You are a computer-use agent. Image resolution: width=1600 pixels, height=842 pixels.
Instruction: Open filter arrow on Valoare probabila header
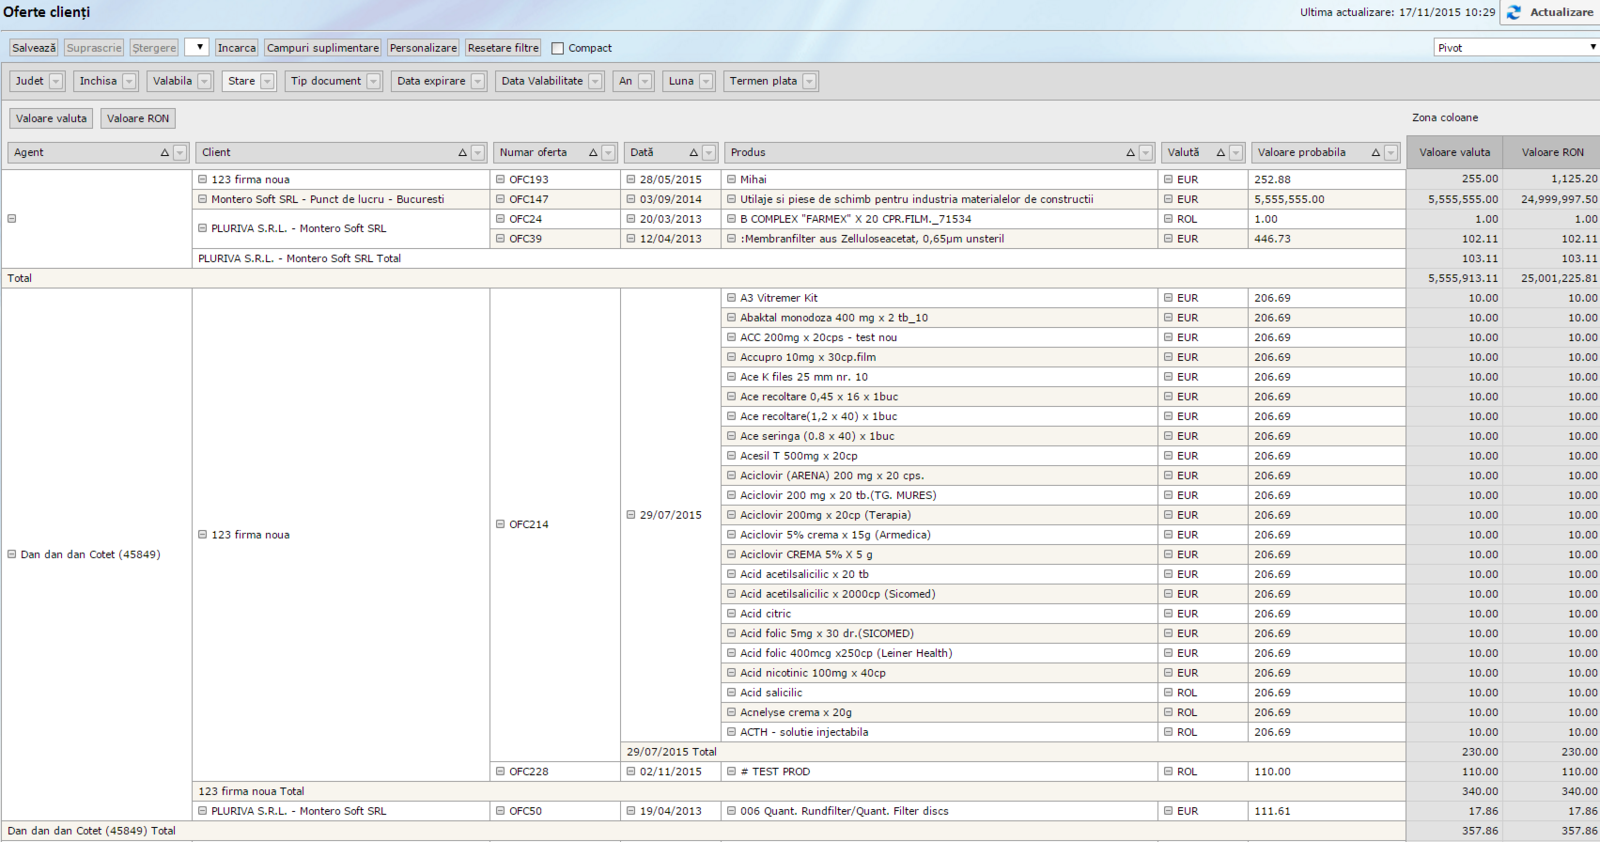pos(1391,153)
